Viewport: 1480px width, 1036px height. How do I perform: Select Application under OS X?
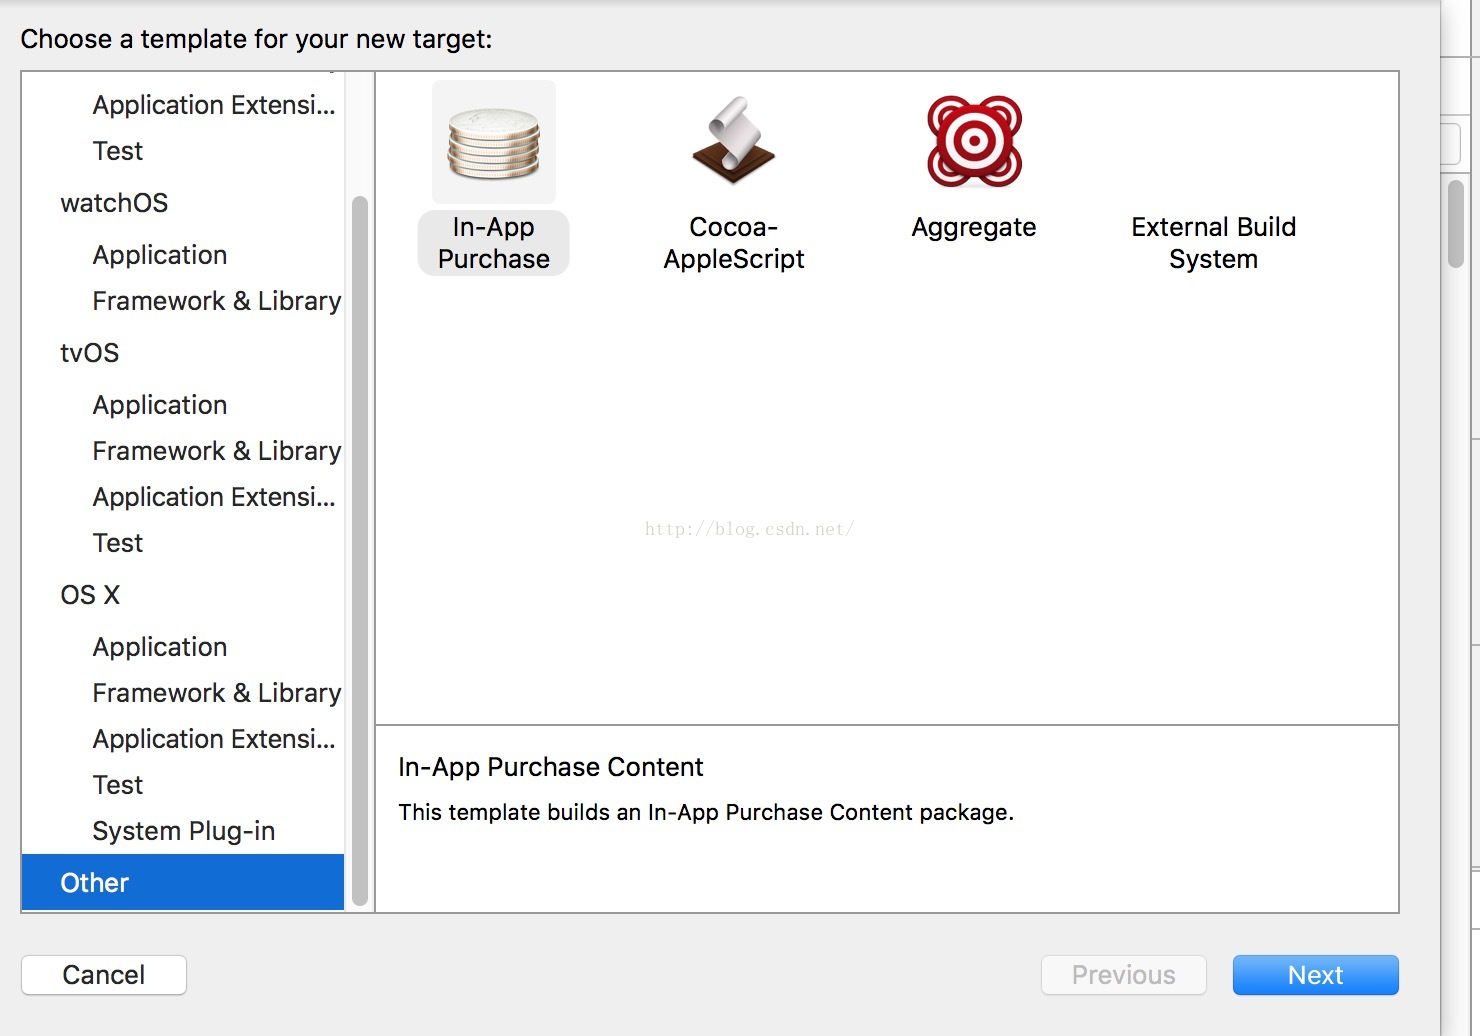[x=160, y=647]
